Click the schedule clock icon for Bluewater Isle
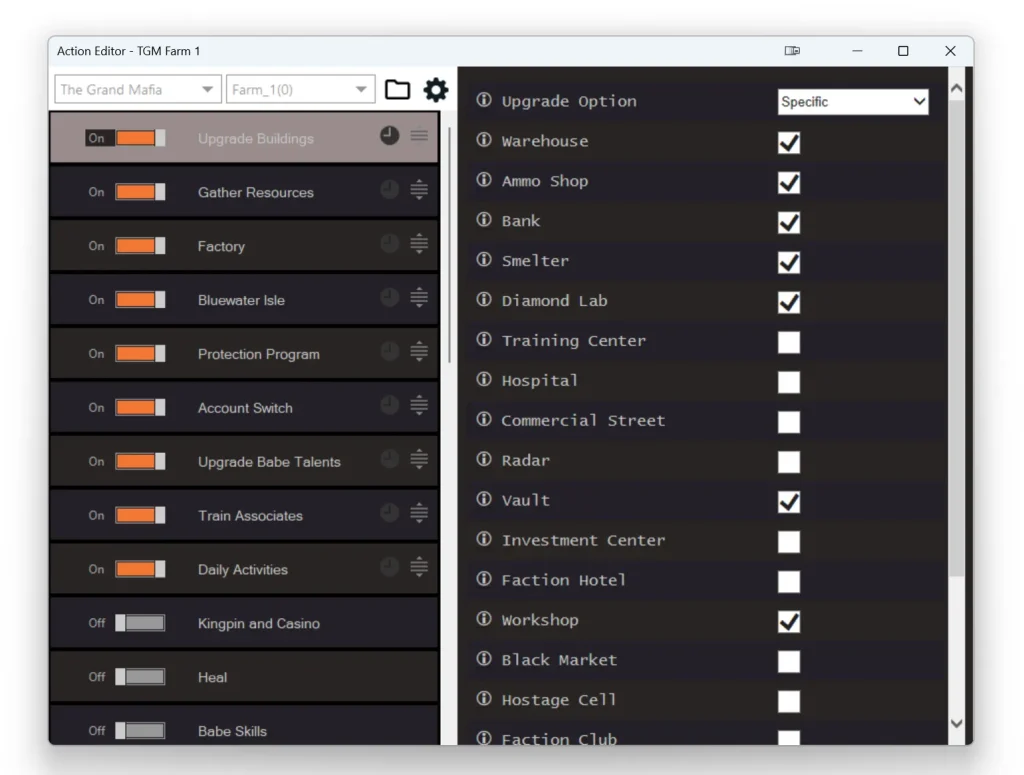The width and height of the screenshot is (1024, 775). coord(390,298)
